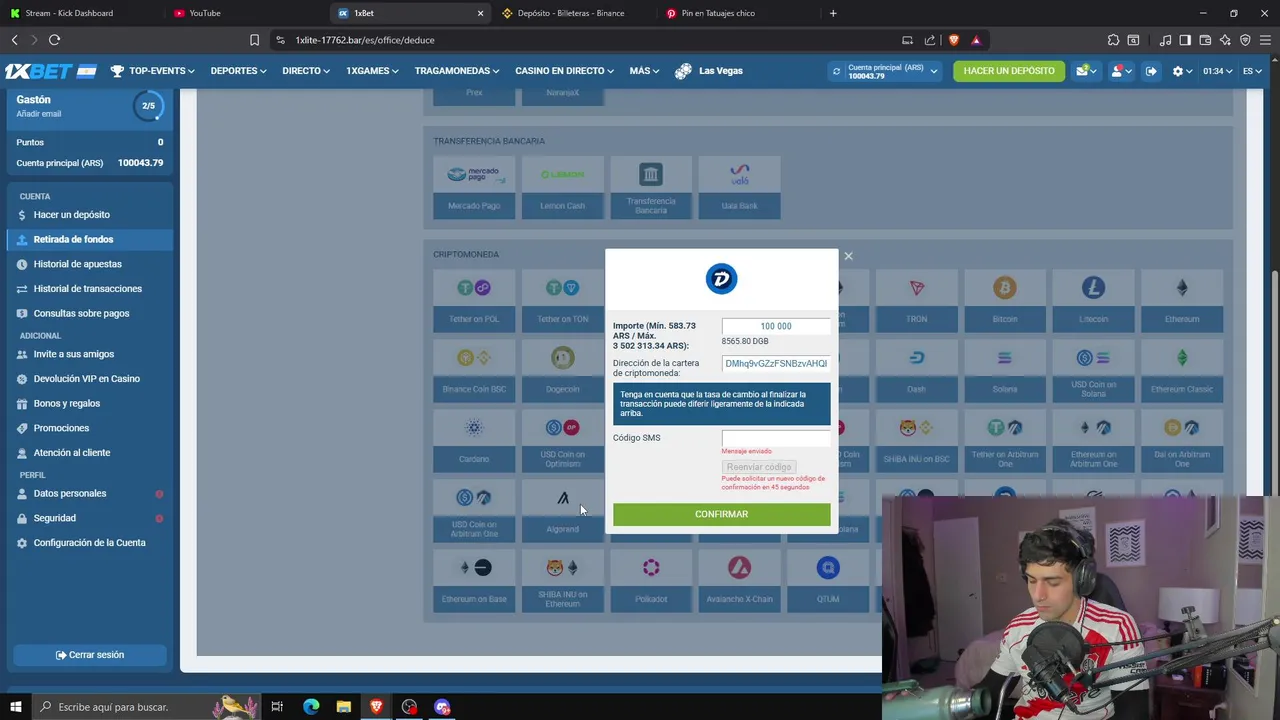The width and height of the screenshot is (1280, 720).
Task: Choose Tether on Arbitrum One
Action: (x=1005, y=441)
